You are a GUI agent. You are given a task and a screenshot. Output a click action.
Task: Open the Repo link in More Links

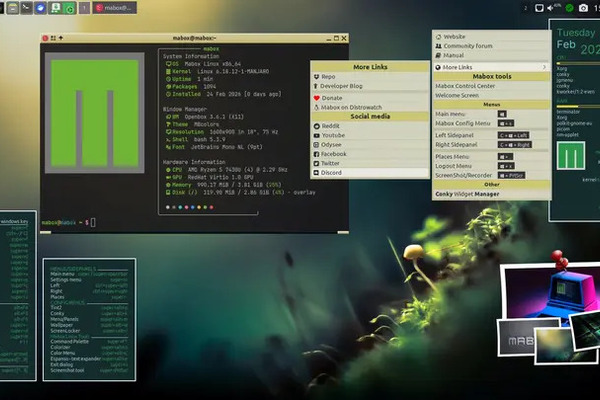pos(370,77)
